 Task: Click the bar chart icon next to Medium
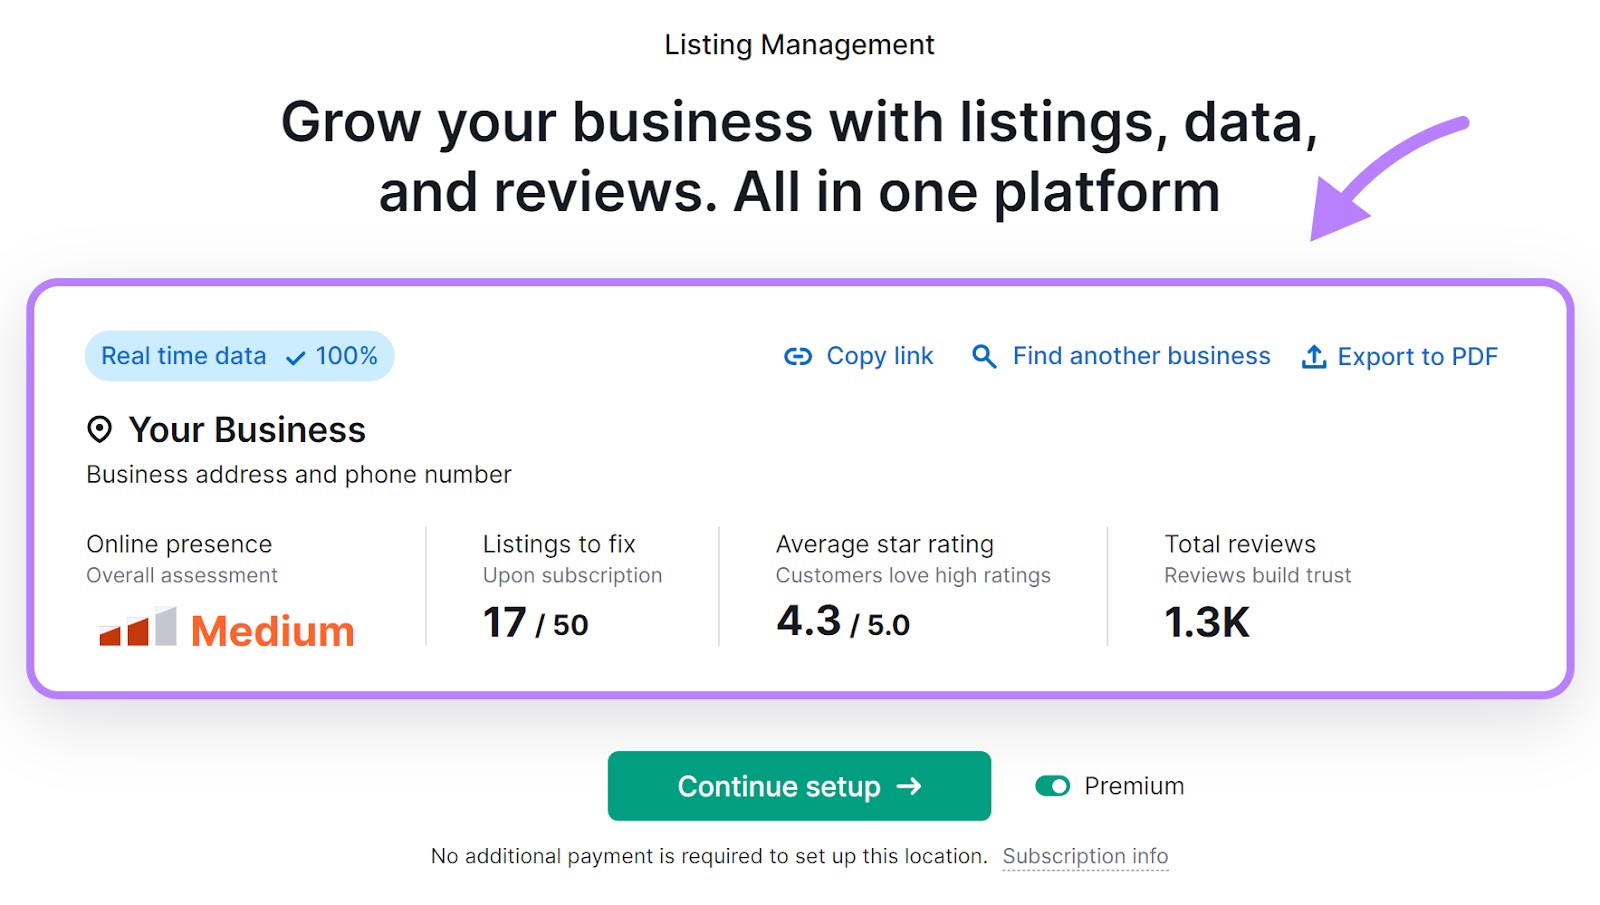pos(135,628)
